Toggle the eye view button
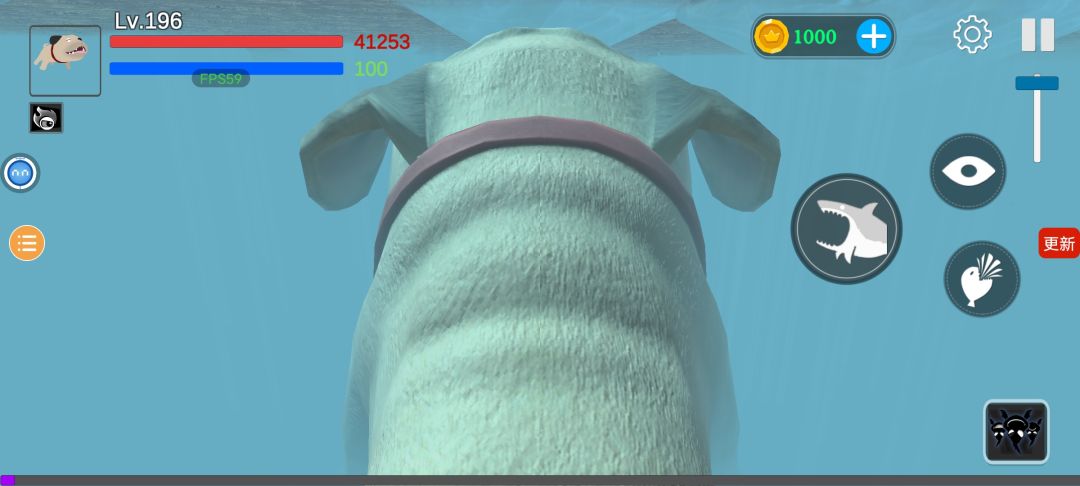The height and width of the screenshot is (486, 1080). pos(968,171)
